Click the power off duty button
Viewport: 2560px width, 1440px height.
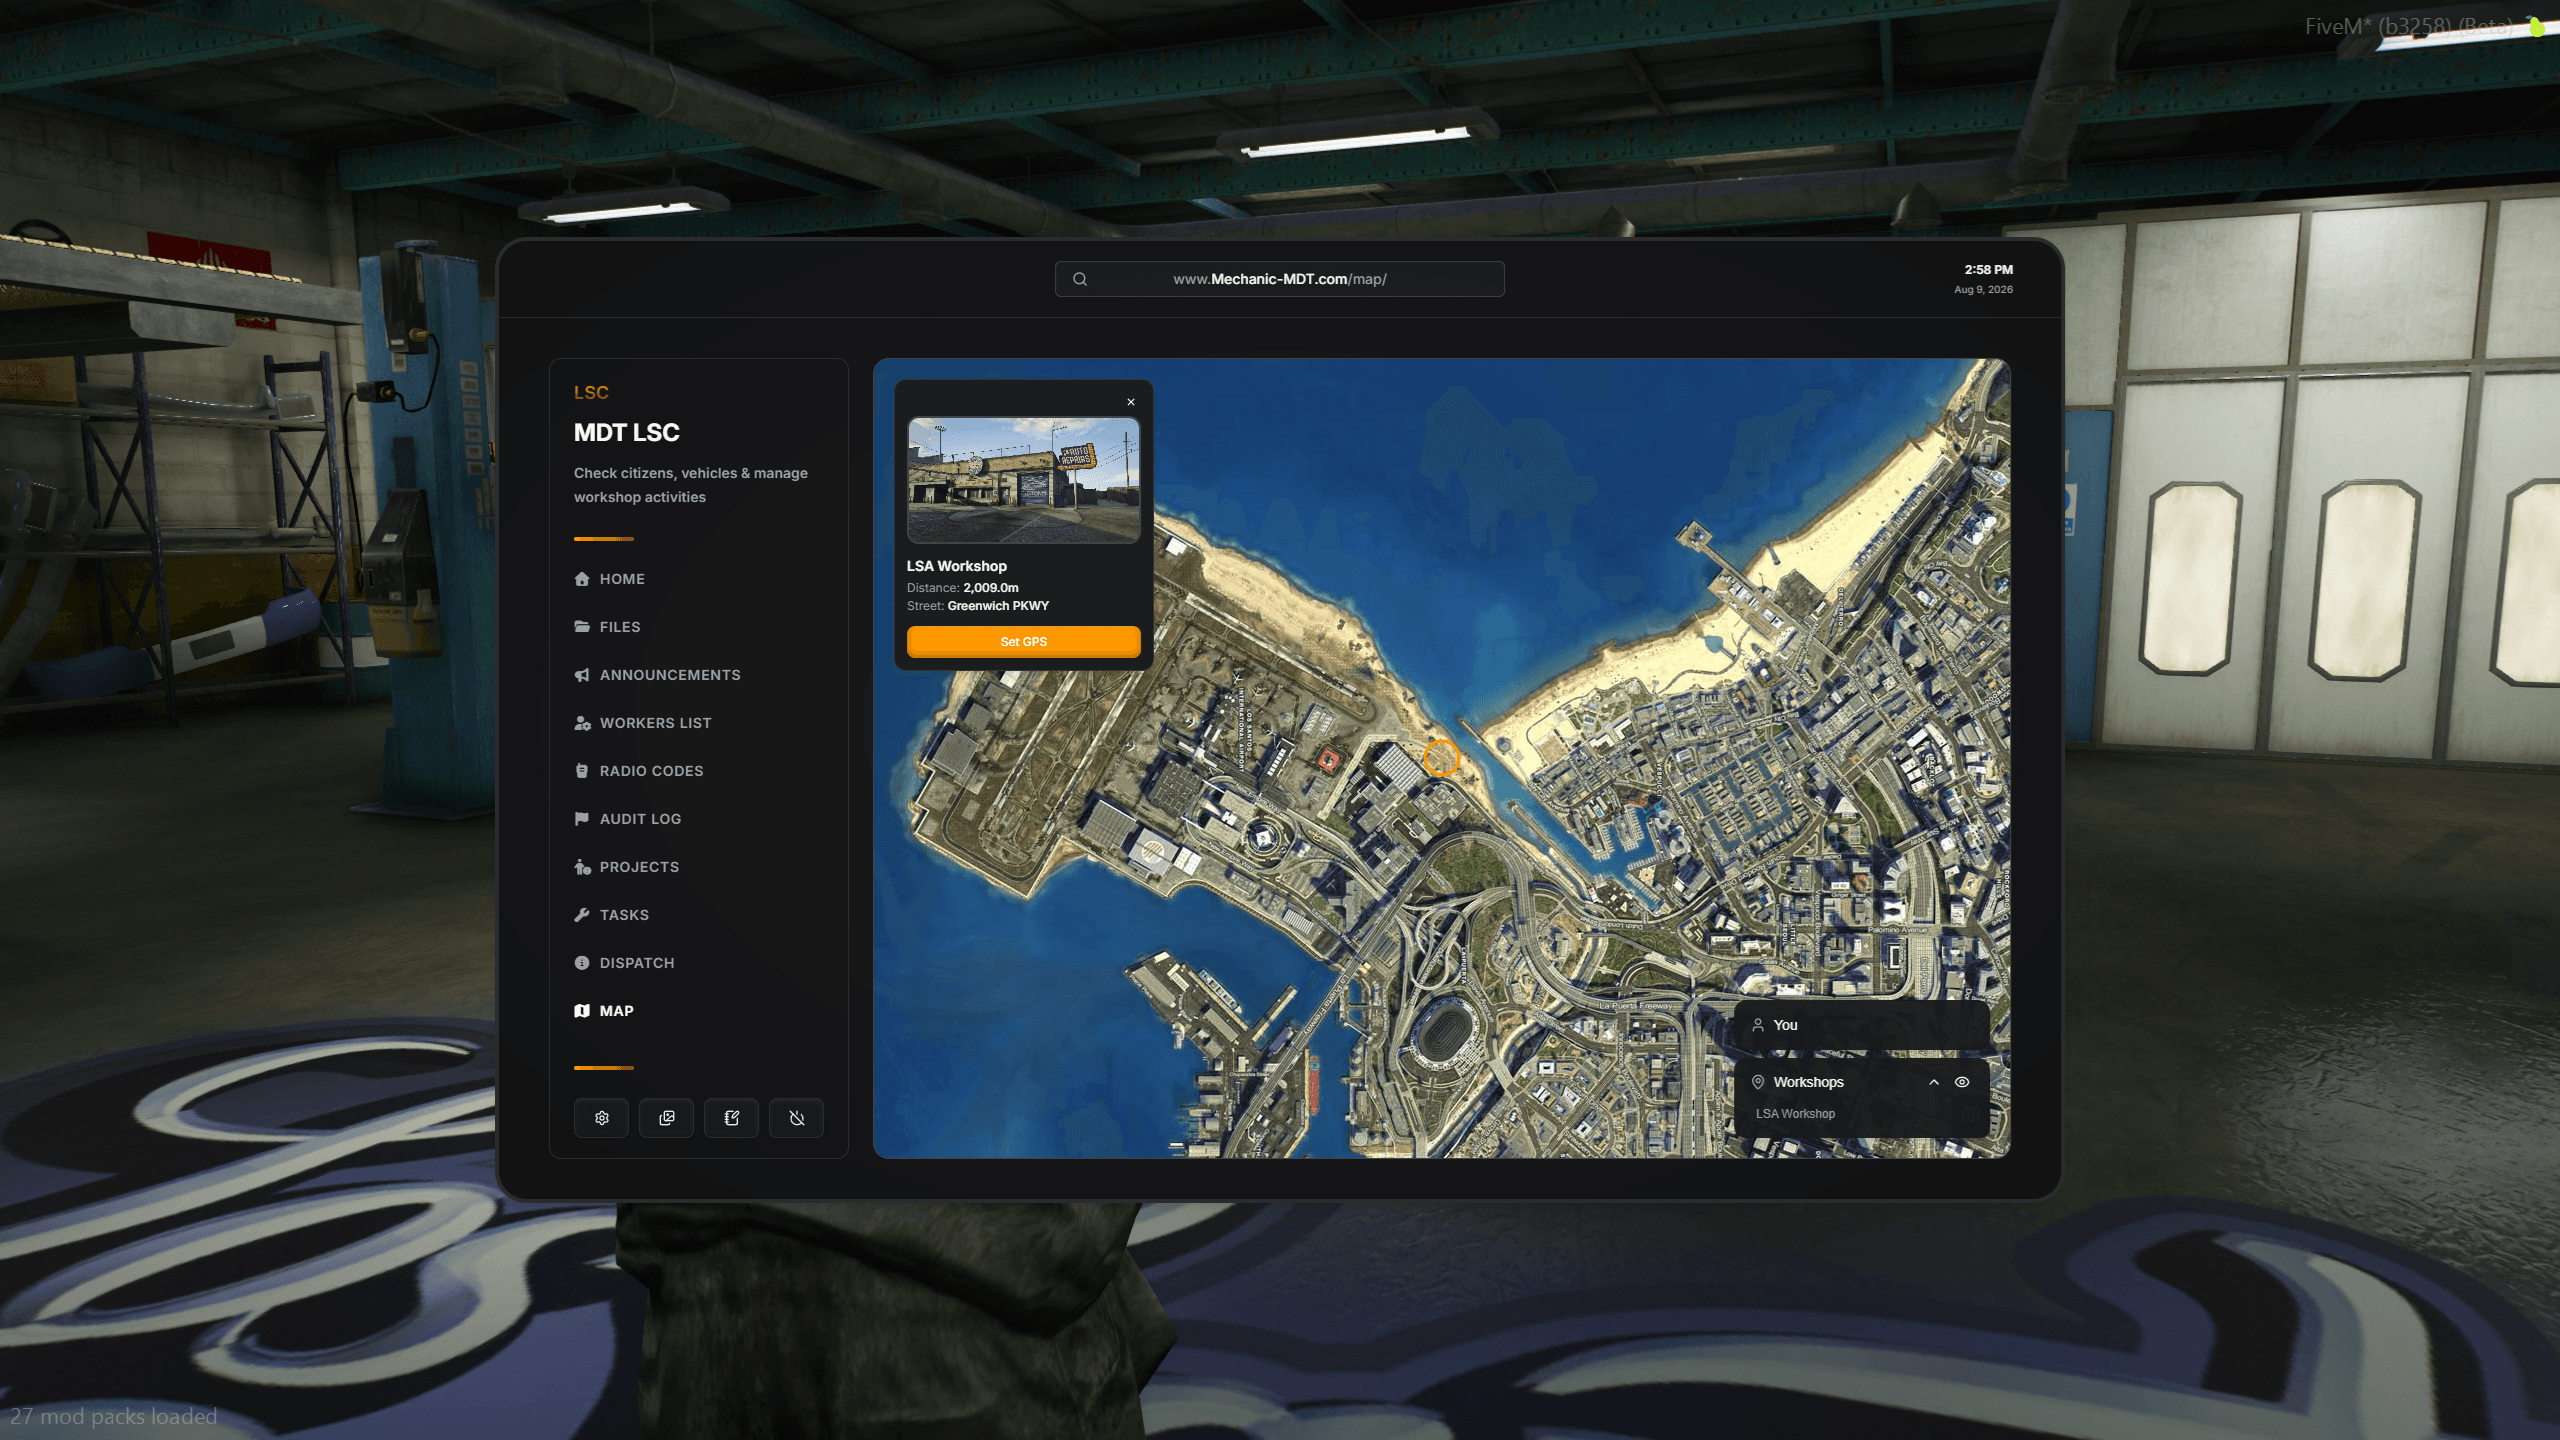coord(796,1118)
